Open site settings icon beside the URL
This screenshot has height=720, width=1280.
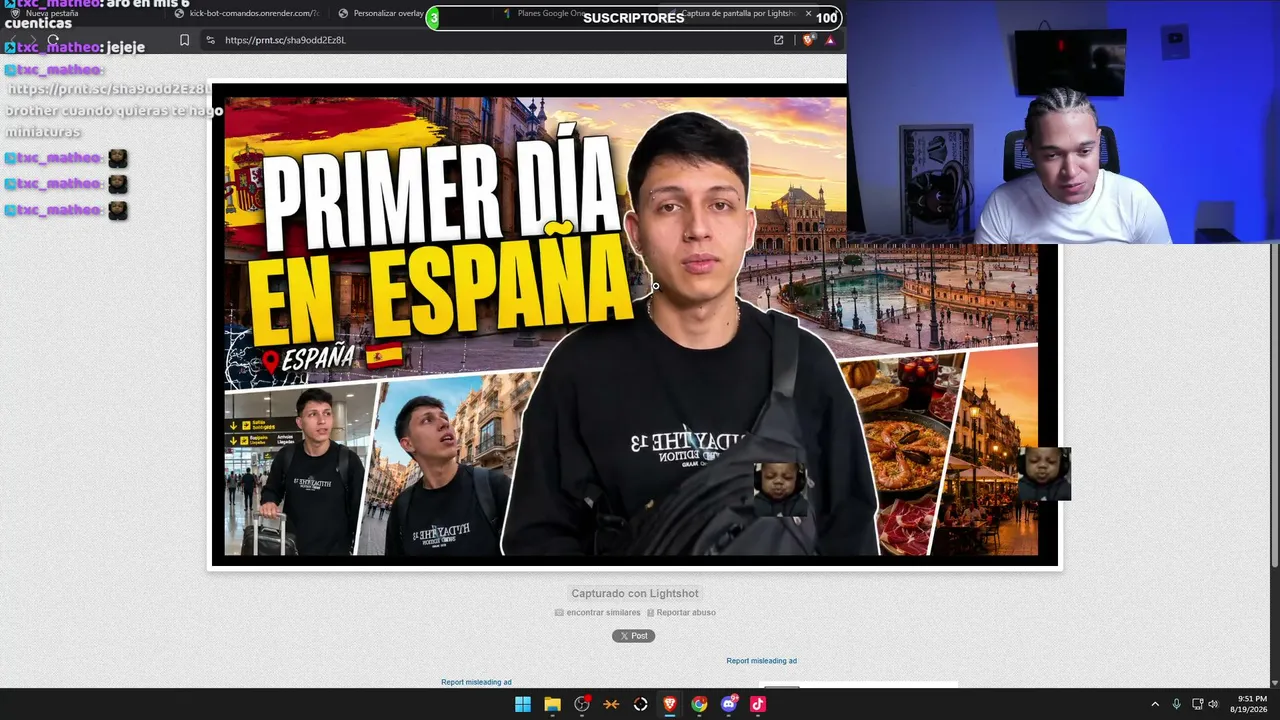coord(210,40)
